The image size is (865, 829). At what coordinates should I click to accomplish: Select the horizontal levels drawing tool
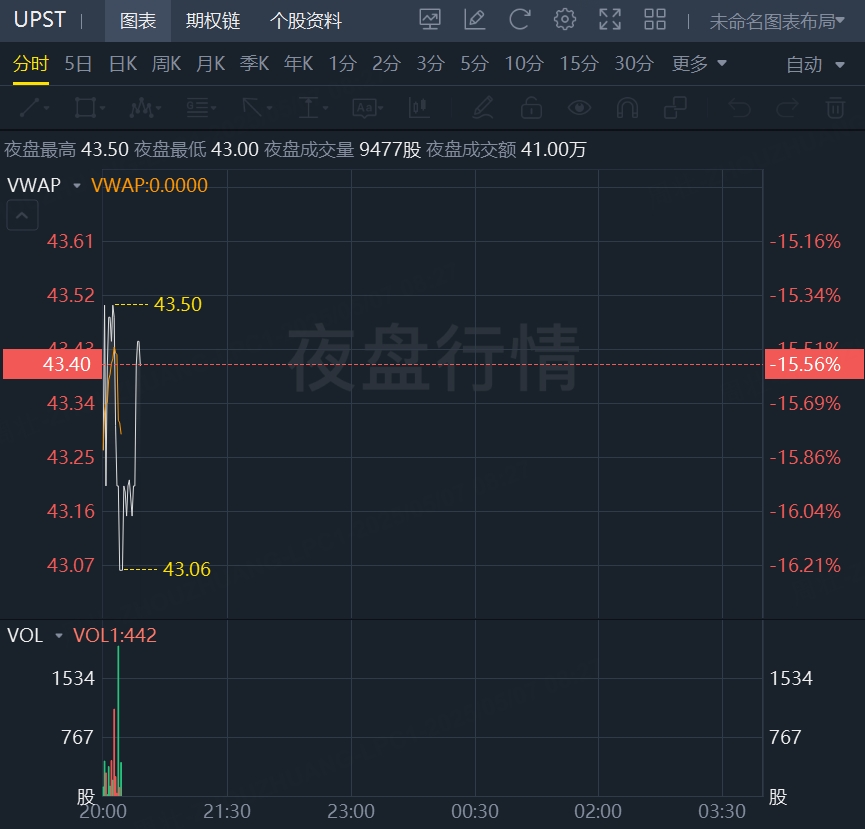pyautogui.click(x=197, y=108)
